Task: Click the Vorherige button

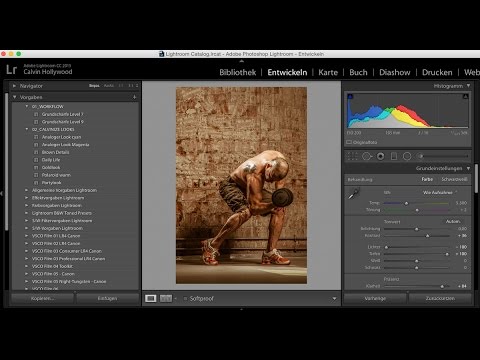Action: point(375,298)
